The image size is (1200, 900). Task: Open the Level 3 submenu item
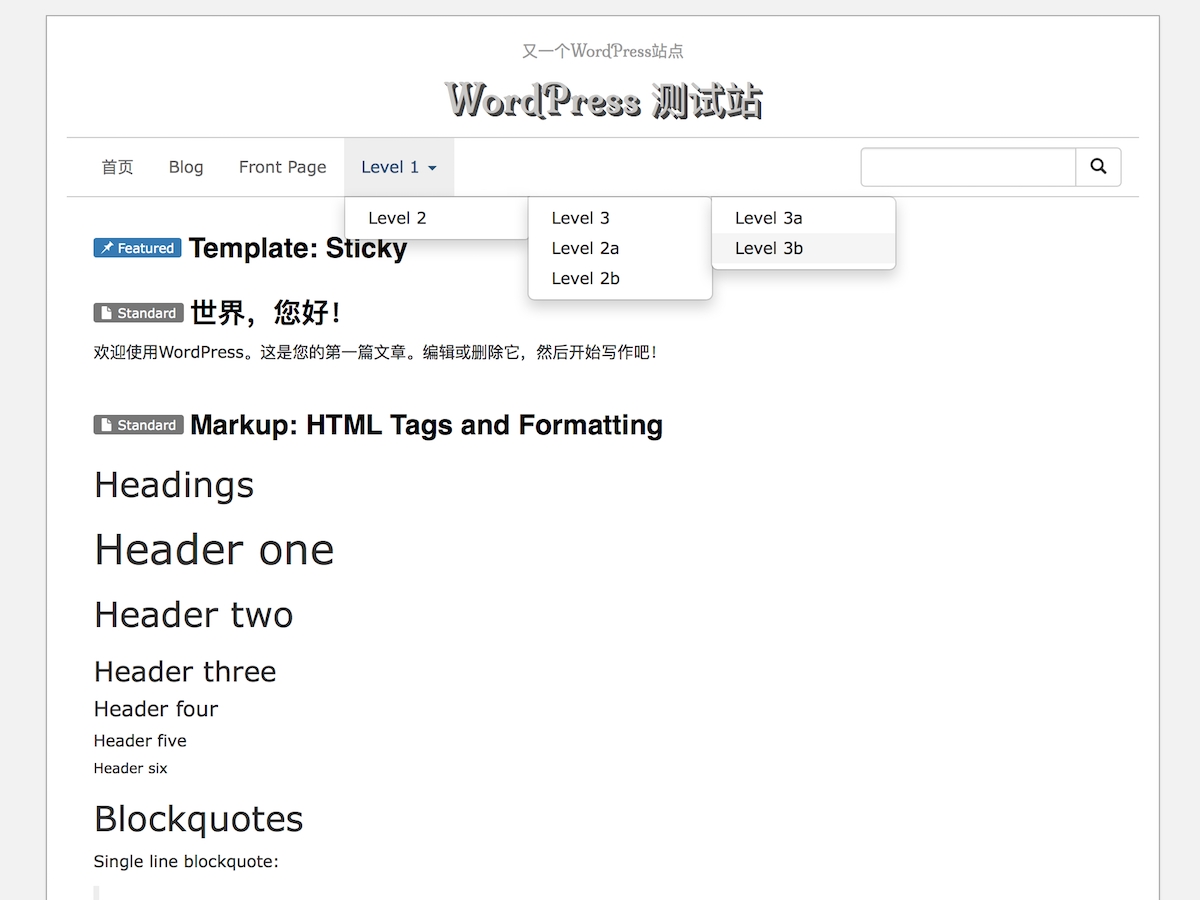point(580,218)
